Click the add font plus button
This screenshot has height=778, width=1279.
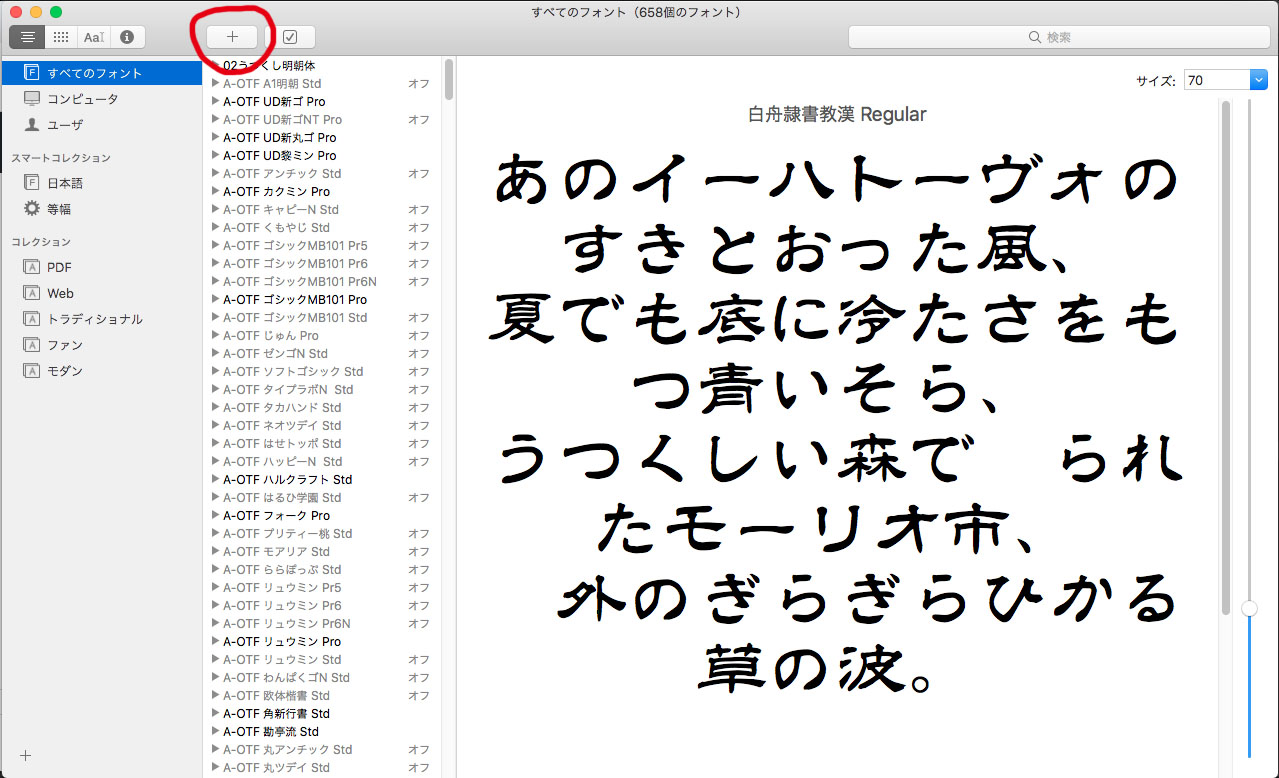coord(232,37)
